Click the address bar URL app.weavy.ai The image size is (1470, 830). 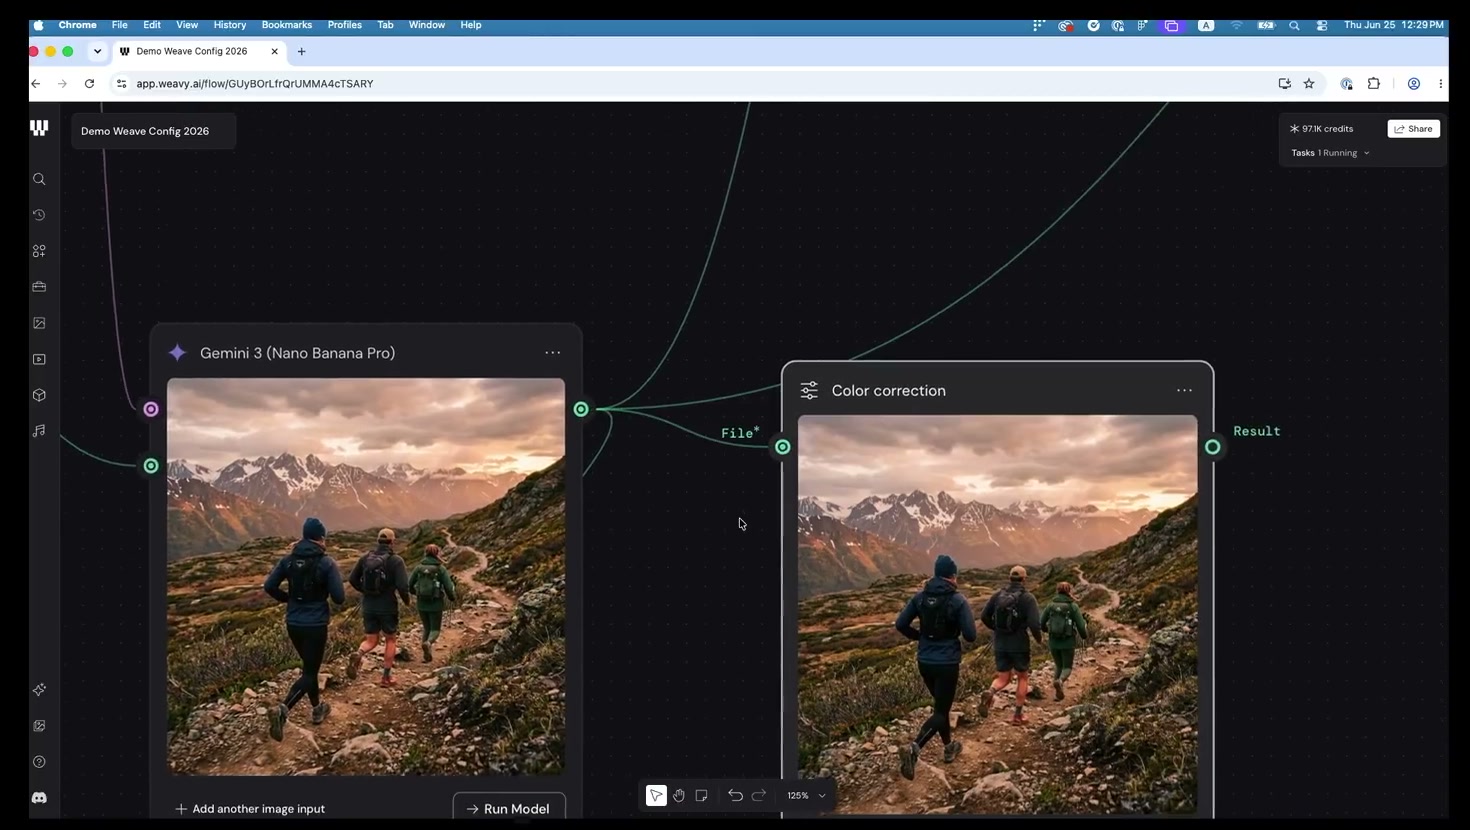click(255, 84)
